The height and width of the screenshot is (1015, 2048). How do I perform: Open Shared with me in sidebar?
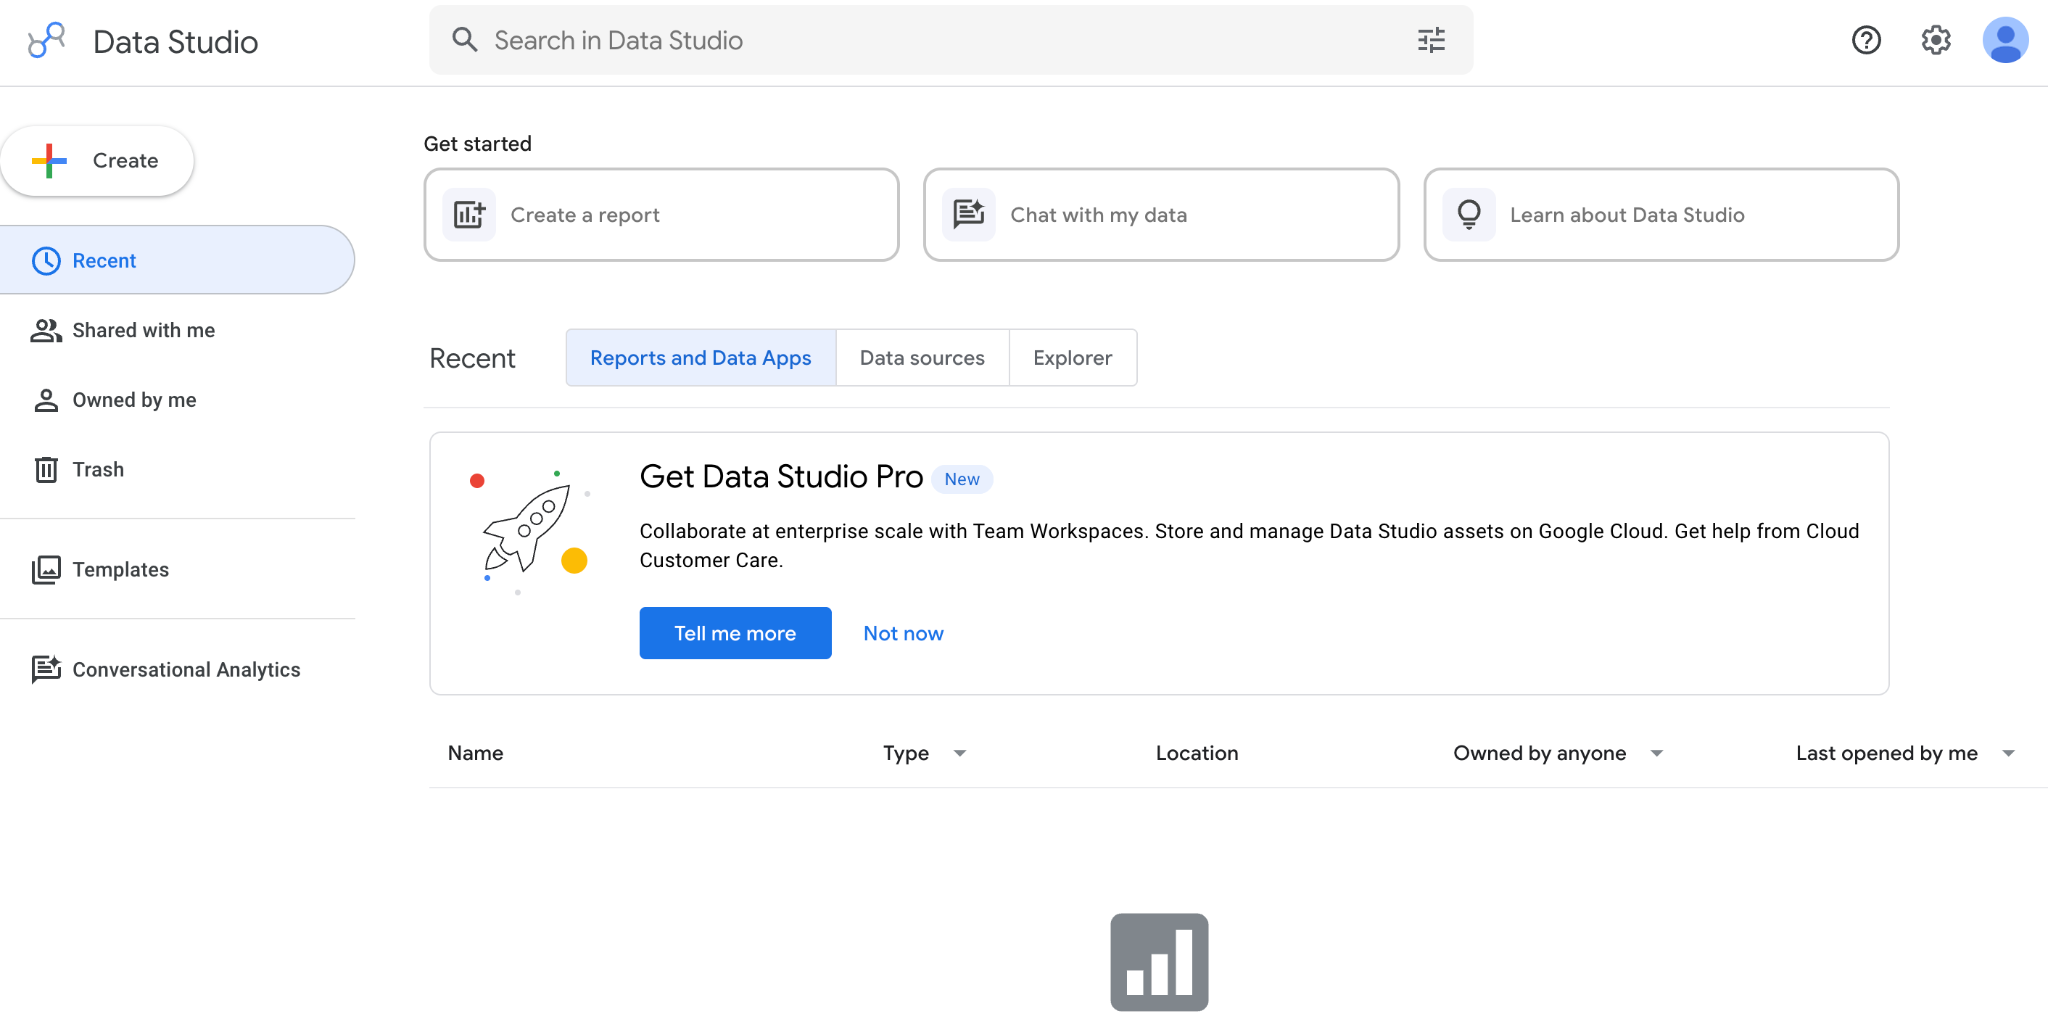[x=177, y=330]
